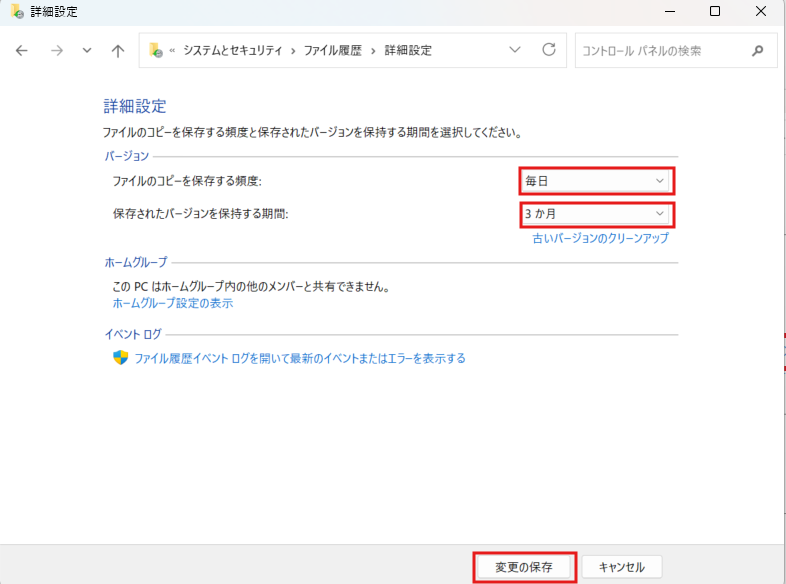
Task: Click the 変更の保存 button
Action: click(524, 567)
